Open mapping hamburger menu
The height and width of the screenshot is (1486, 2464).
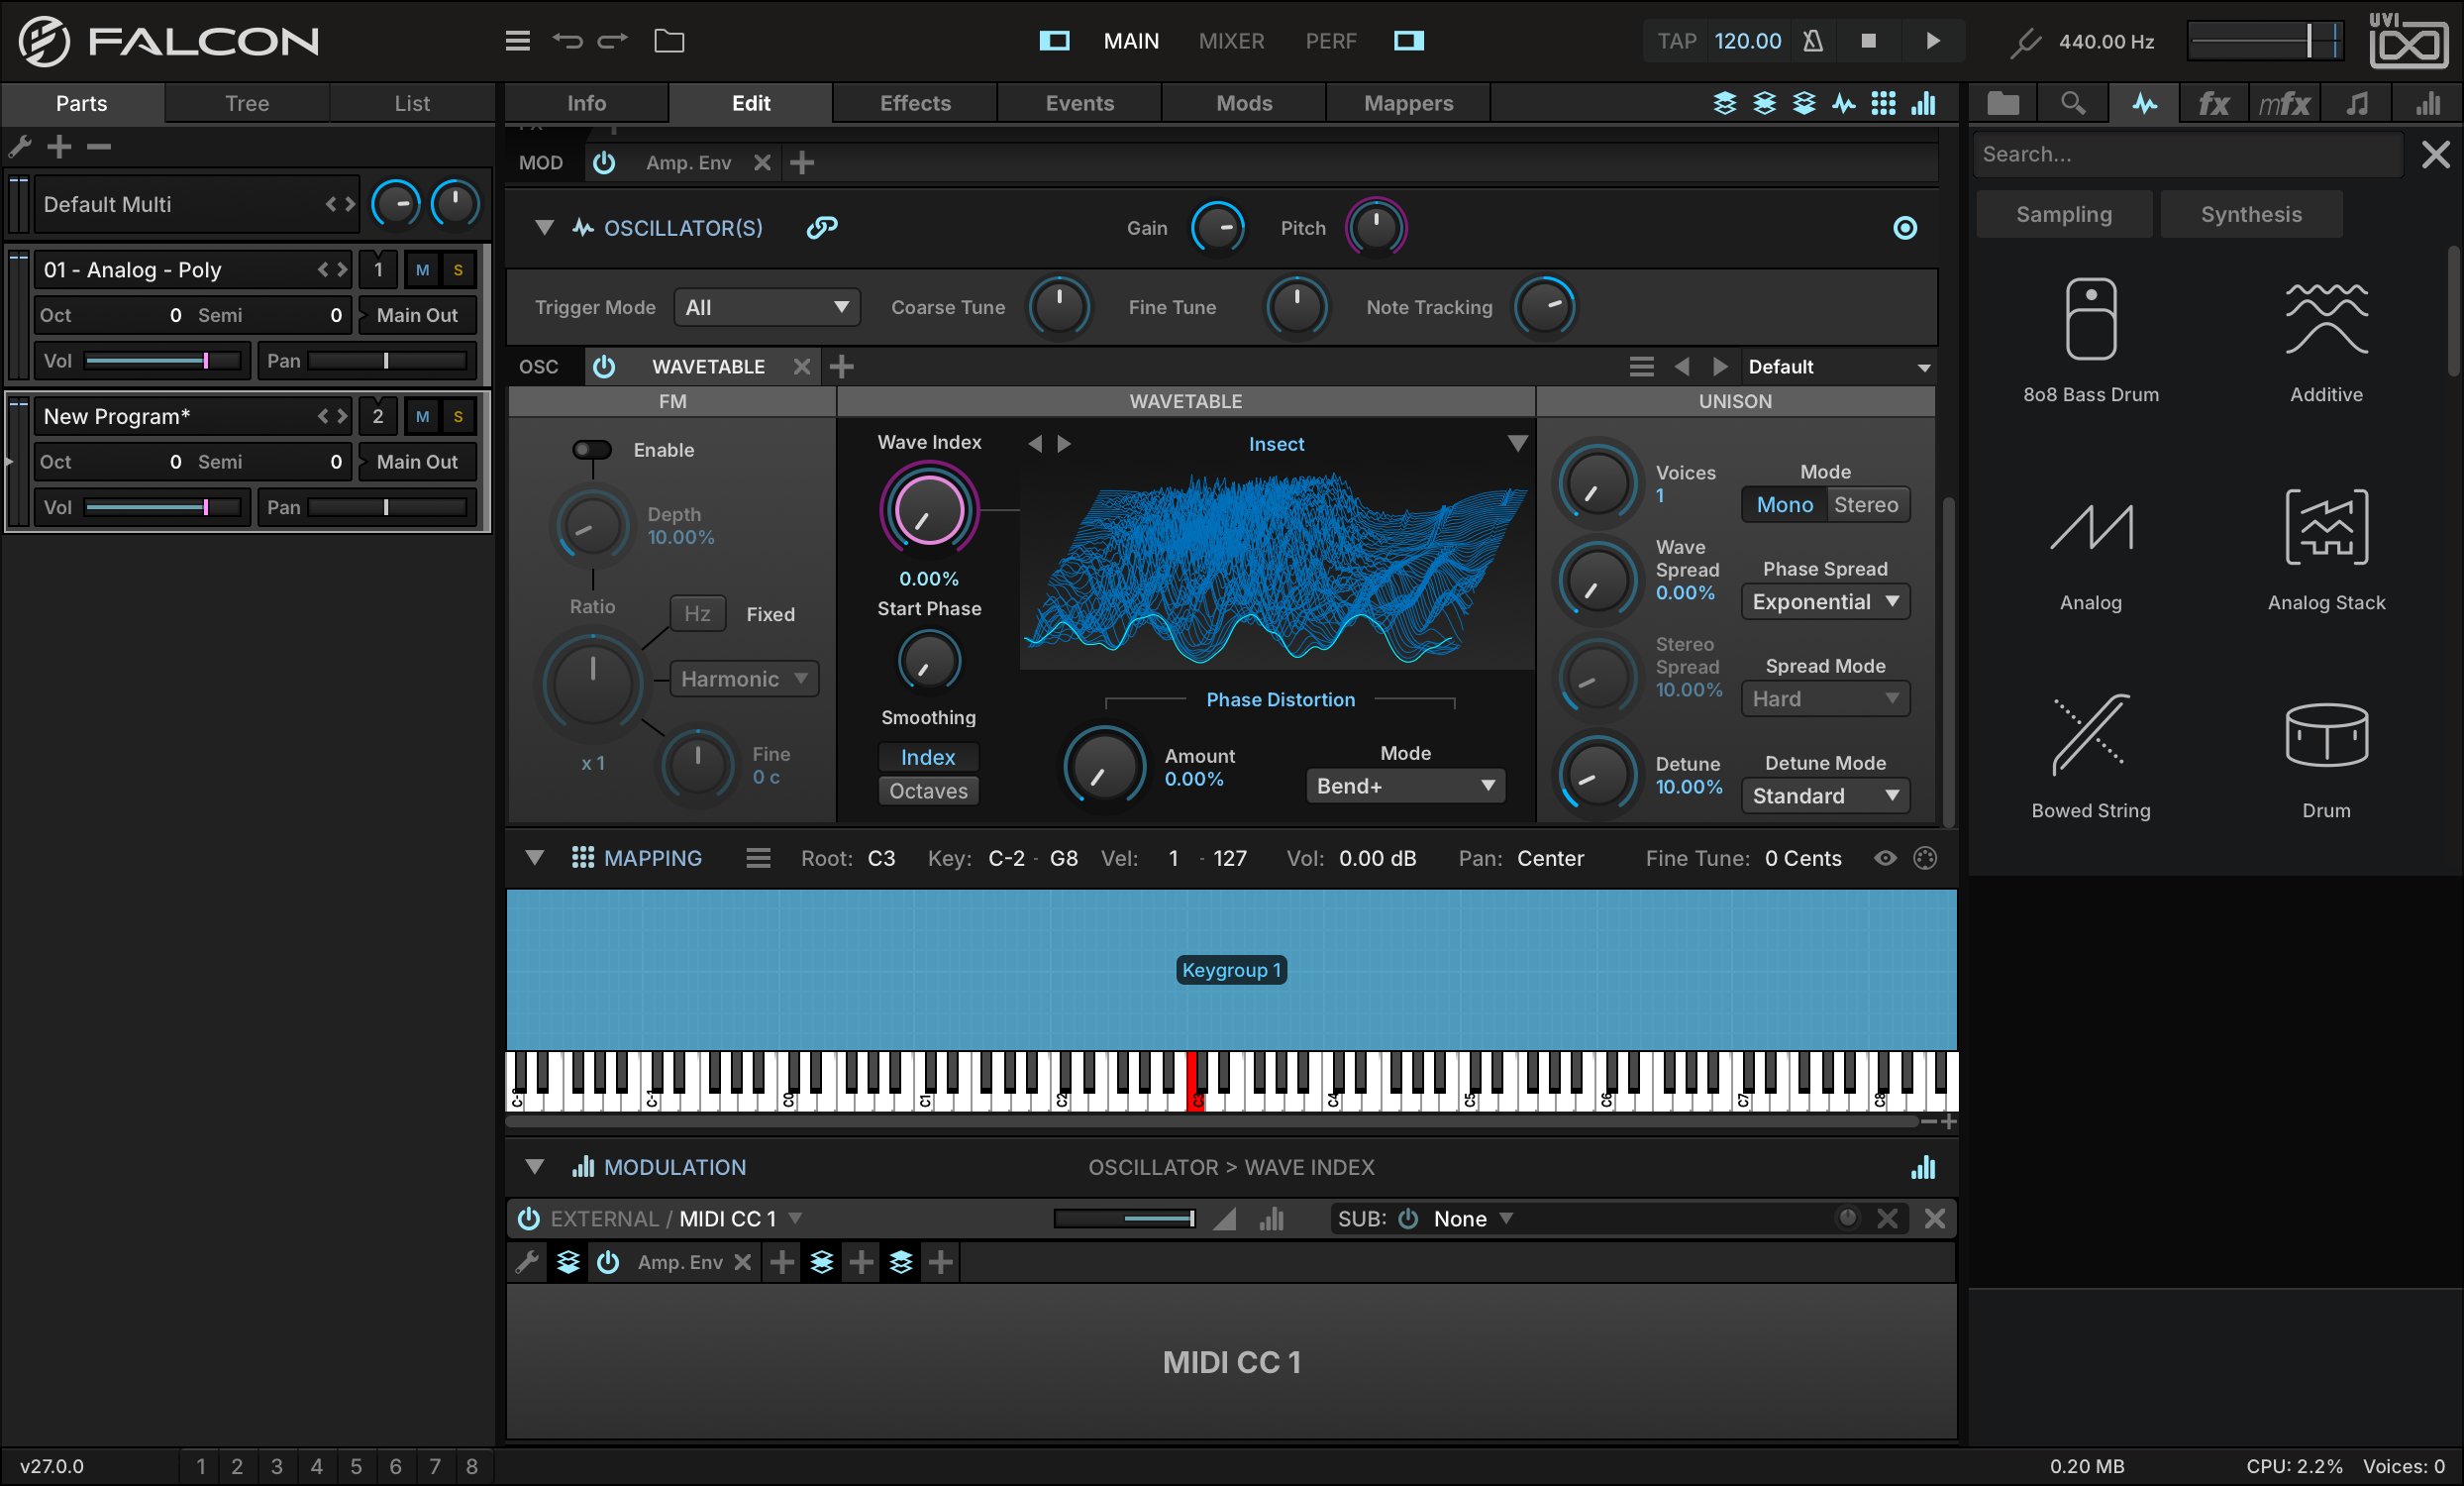(x=758, y=858)
